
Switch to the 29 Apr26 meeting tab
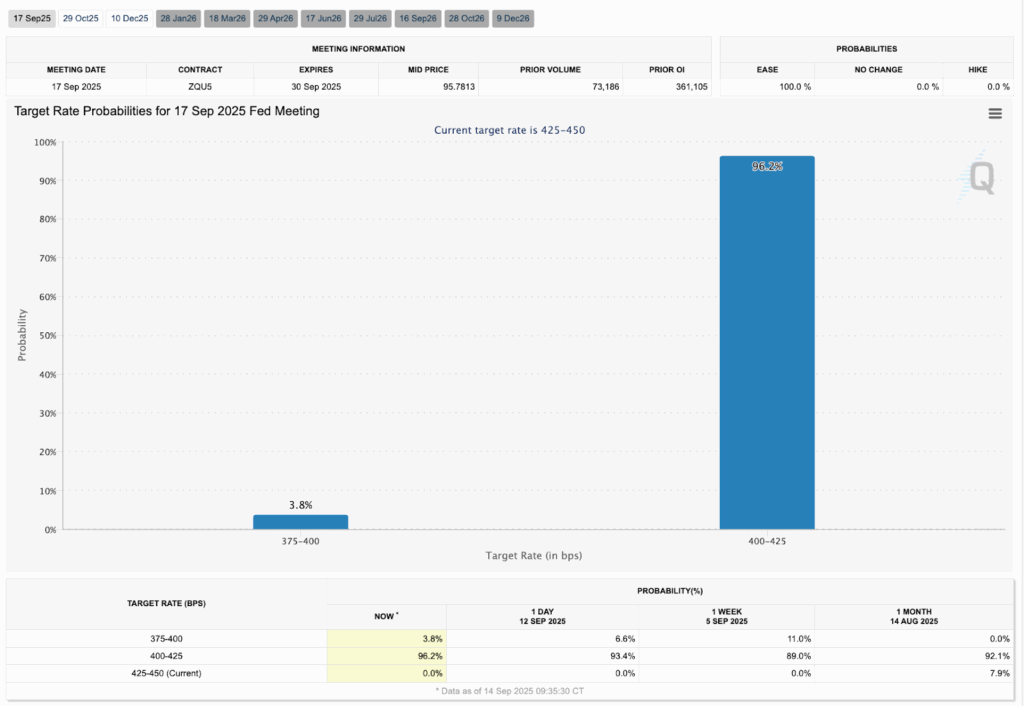click(276, 18)
